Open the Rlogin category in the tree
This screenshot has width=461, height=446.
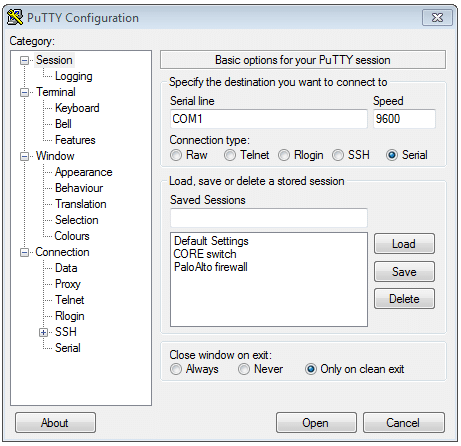click(69, 316)
